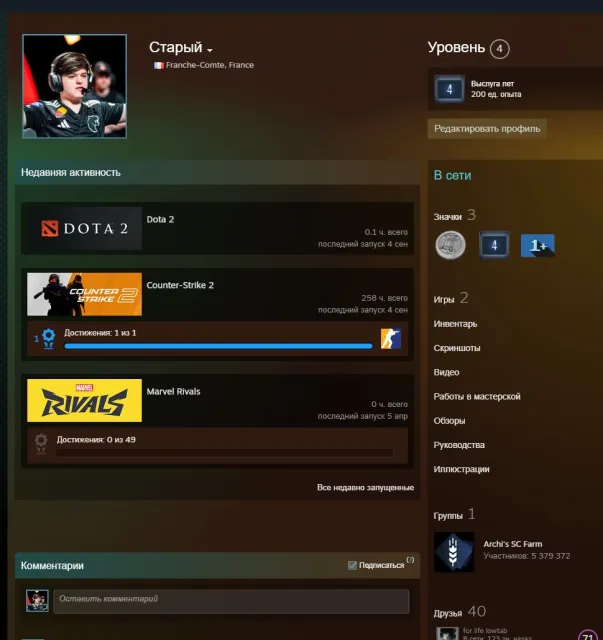Screen dimensions: 603x640
Task: Open Все недавно запущенные link
Action: pyautogui.click(x=365, y=487)
